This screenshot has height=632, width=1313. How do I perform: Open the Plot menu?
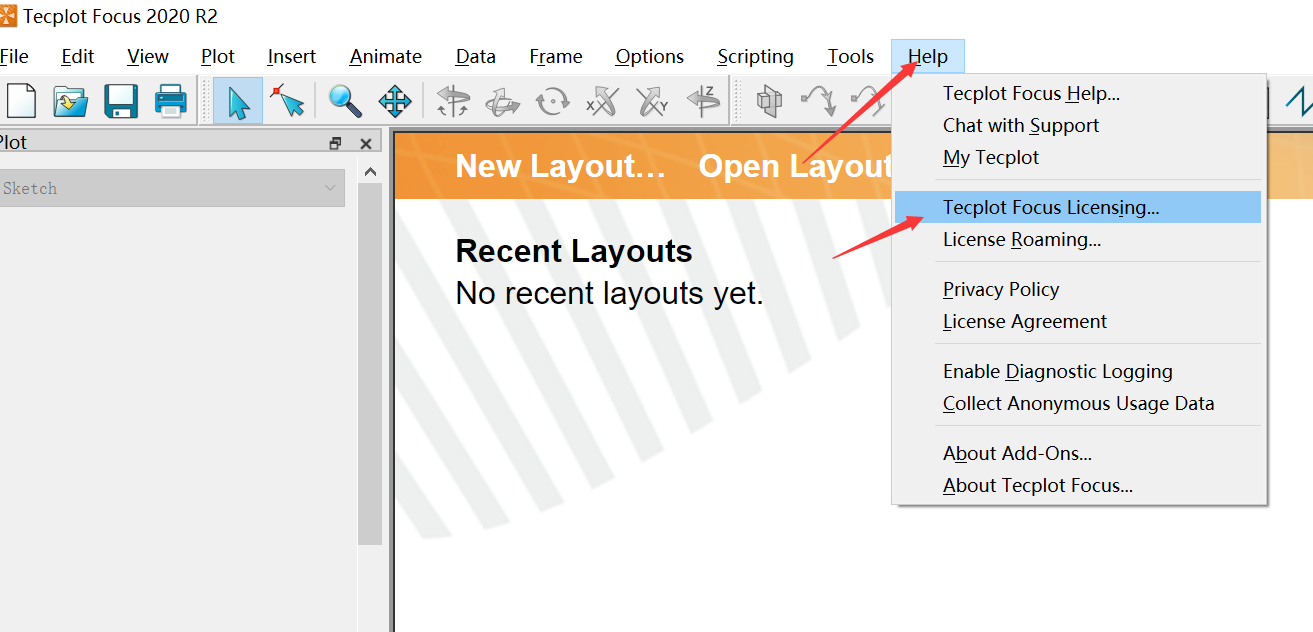[x=218, y=57]
